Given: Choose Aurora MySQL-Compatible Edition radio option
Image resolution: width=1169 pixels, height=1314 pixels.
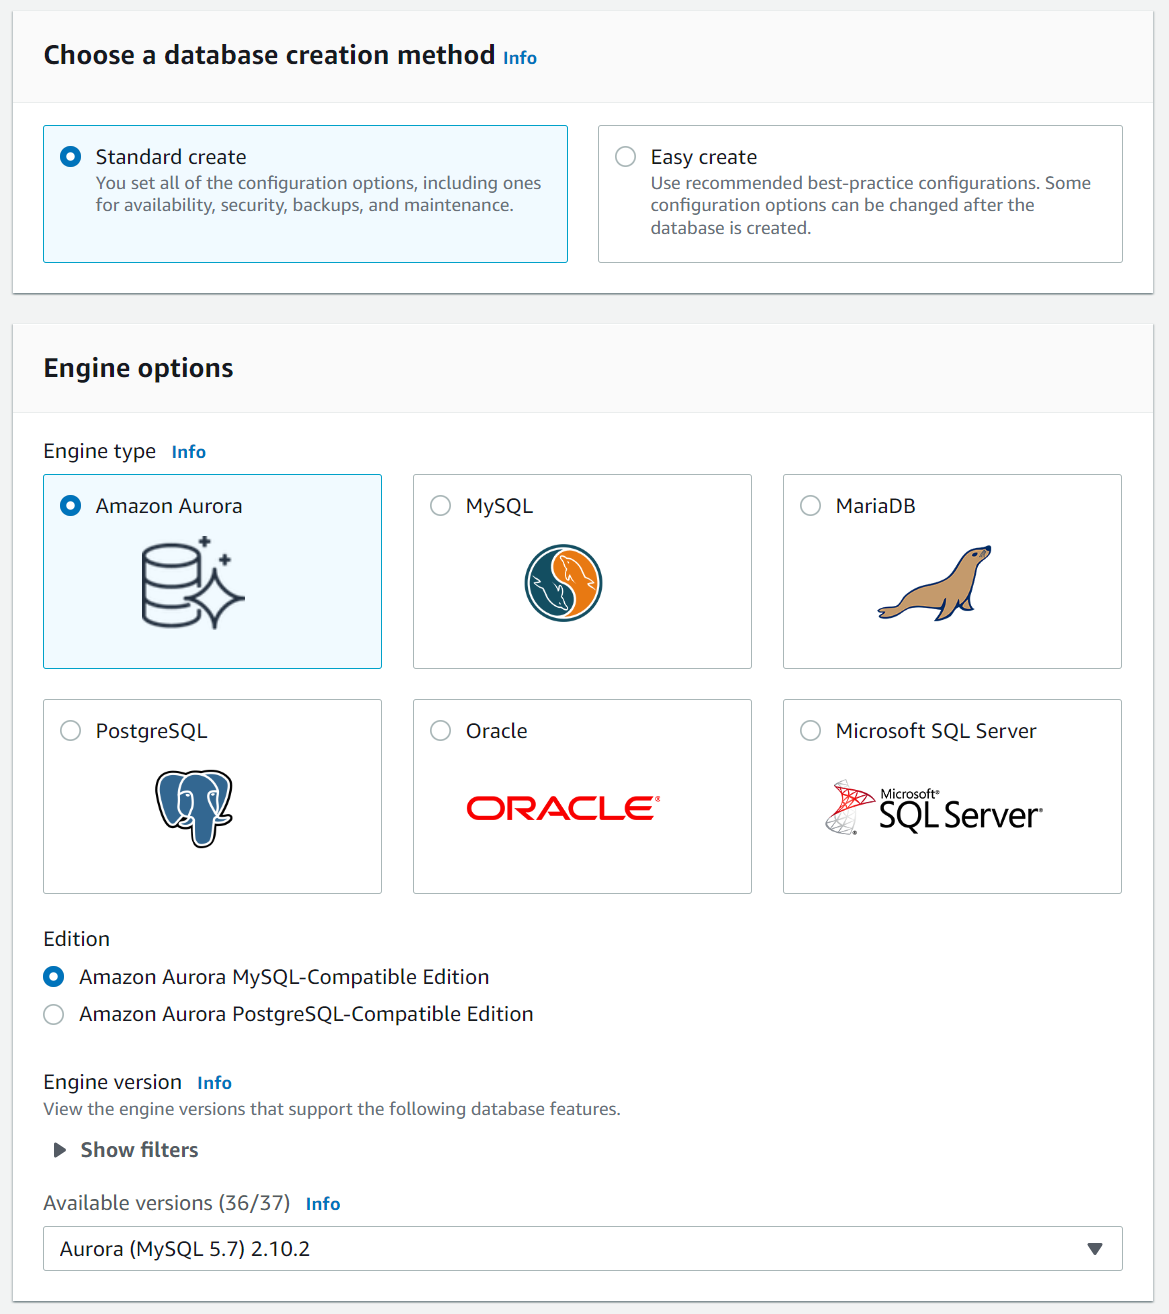Looking at the screenshot, I should [x=54, y=977].
